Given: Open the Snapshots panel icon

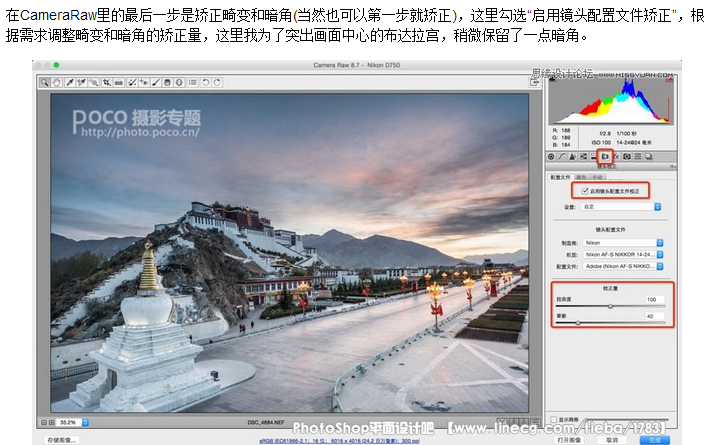Looking at the screenshot, I should [x=648, y=157].
